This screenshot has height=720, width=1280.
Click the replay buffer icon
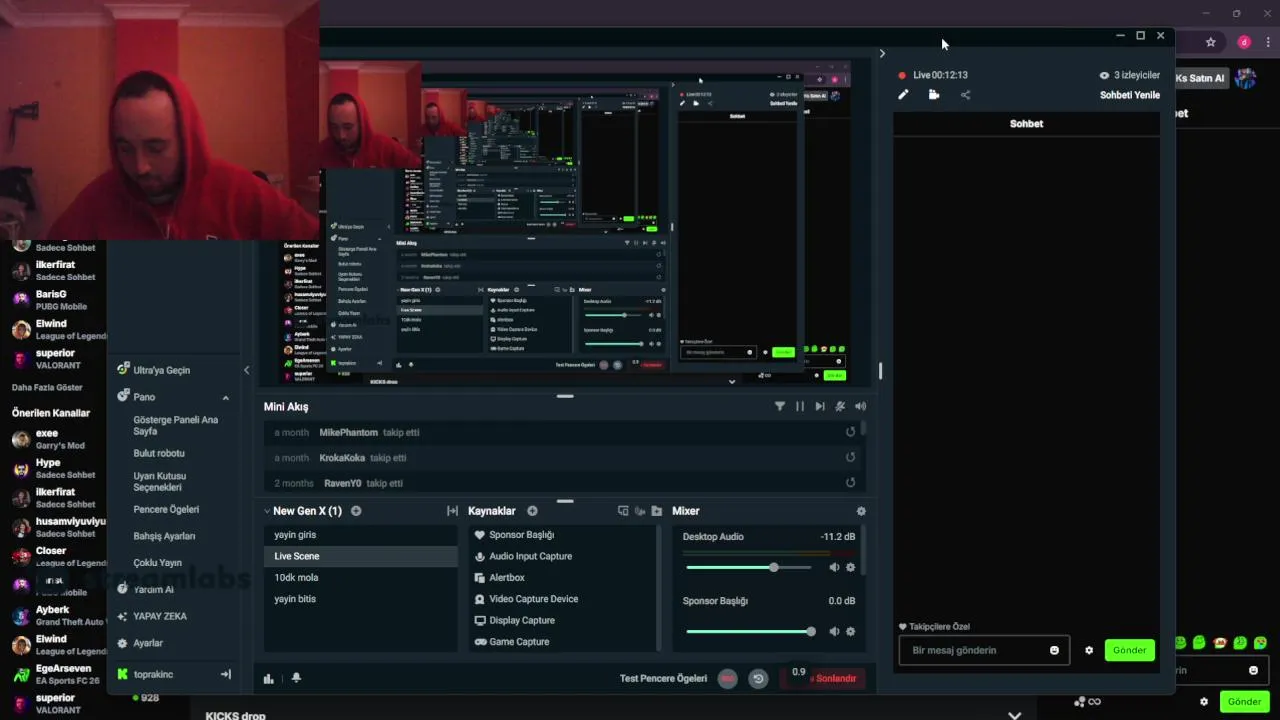tap(758, 678)
